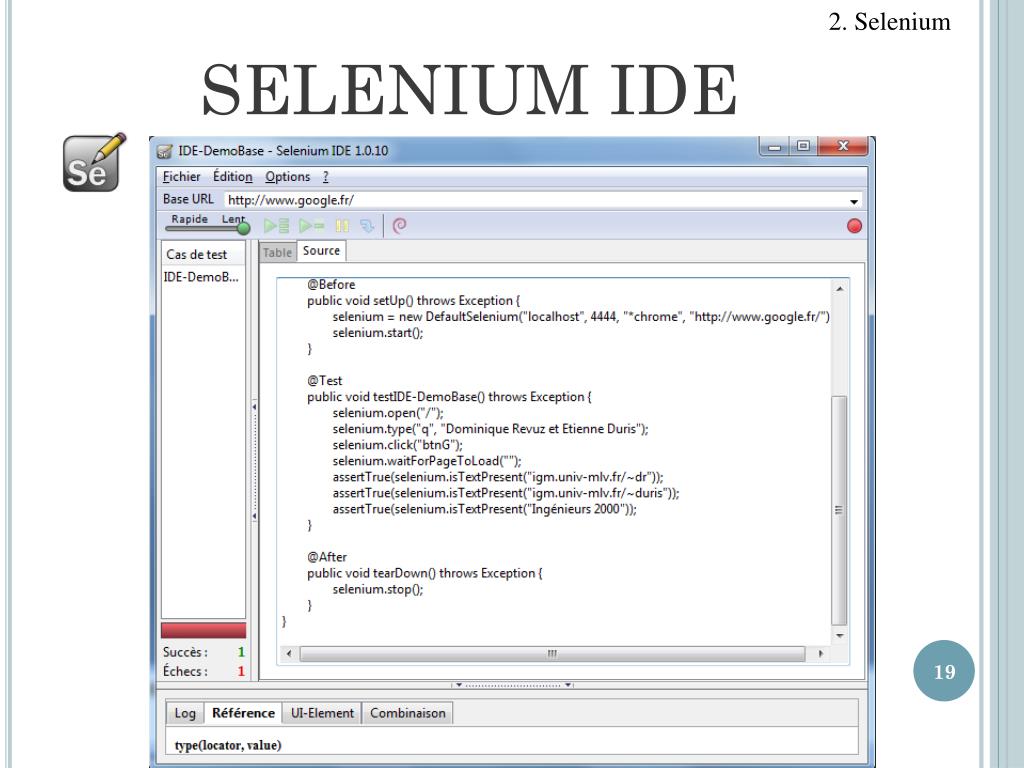Click the selenium.waitForPageToLoad line
Screen dimensions: 1024x768
427,461
